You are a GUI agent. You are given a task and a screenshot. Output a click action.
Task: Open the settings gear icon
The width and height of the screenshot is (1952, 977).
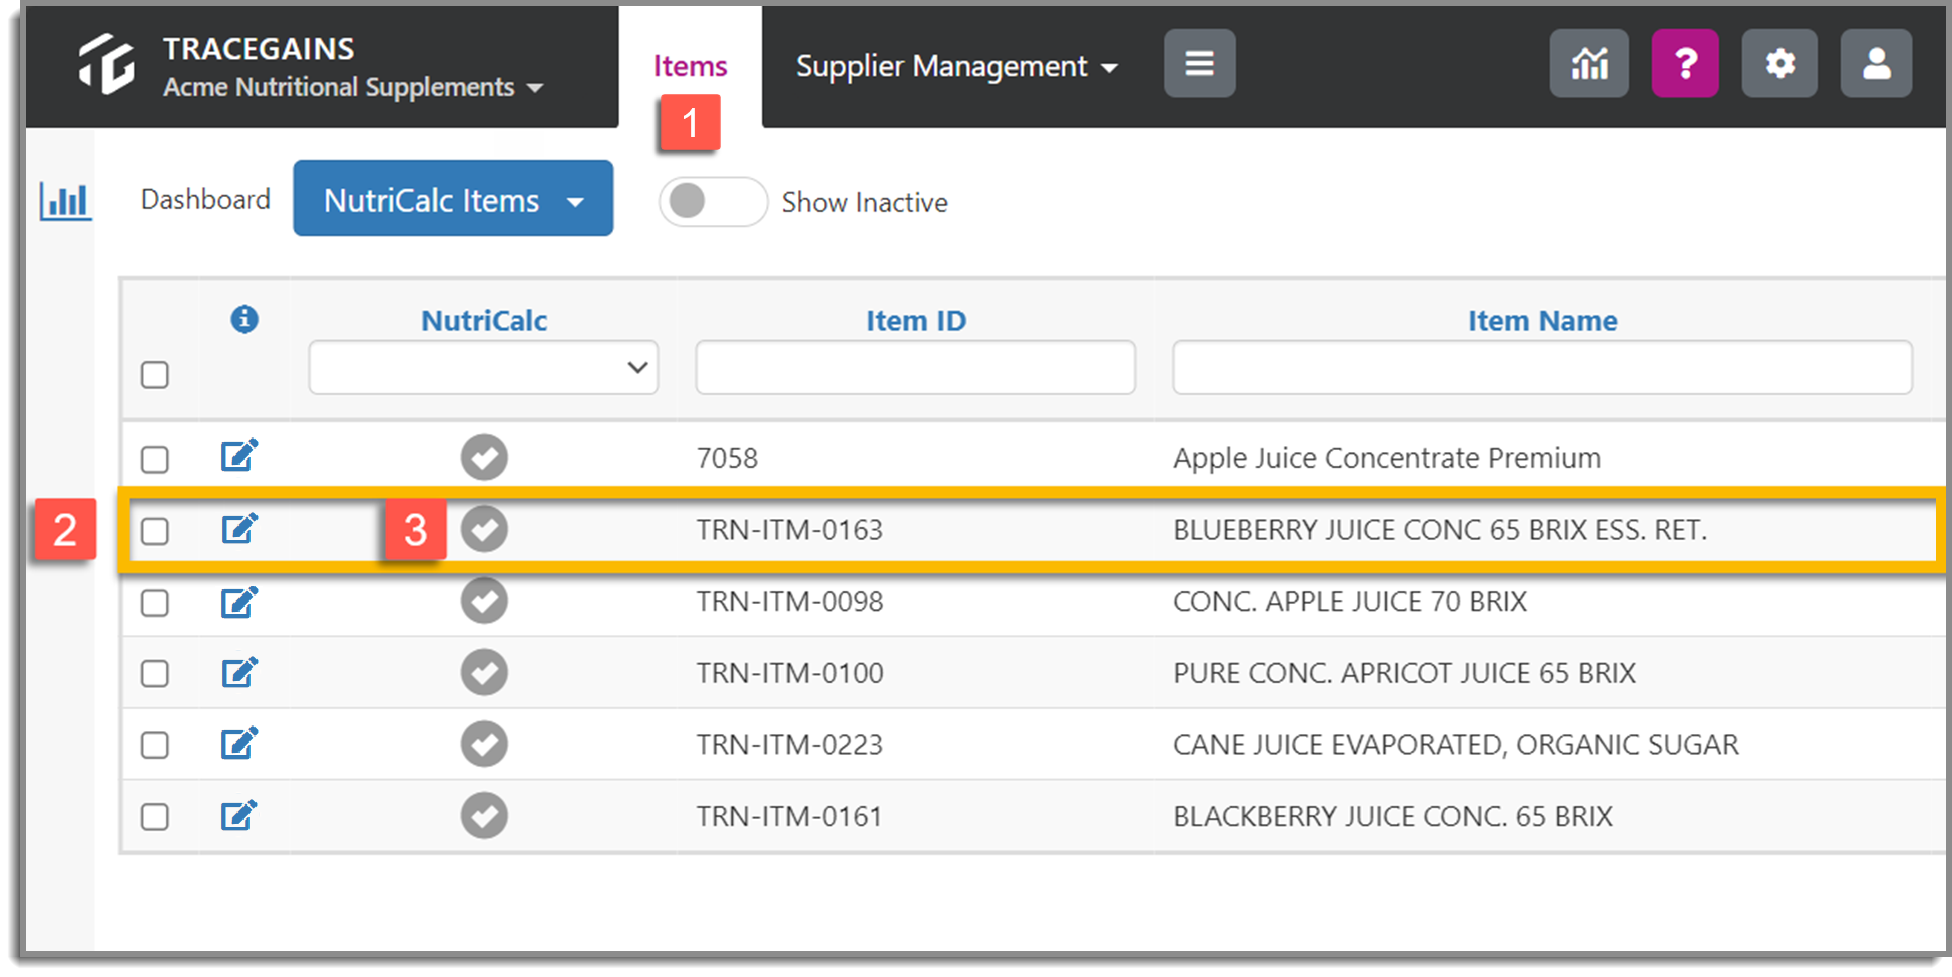coord(1779,63)
